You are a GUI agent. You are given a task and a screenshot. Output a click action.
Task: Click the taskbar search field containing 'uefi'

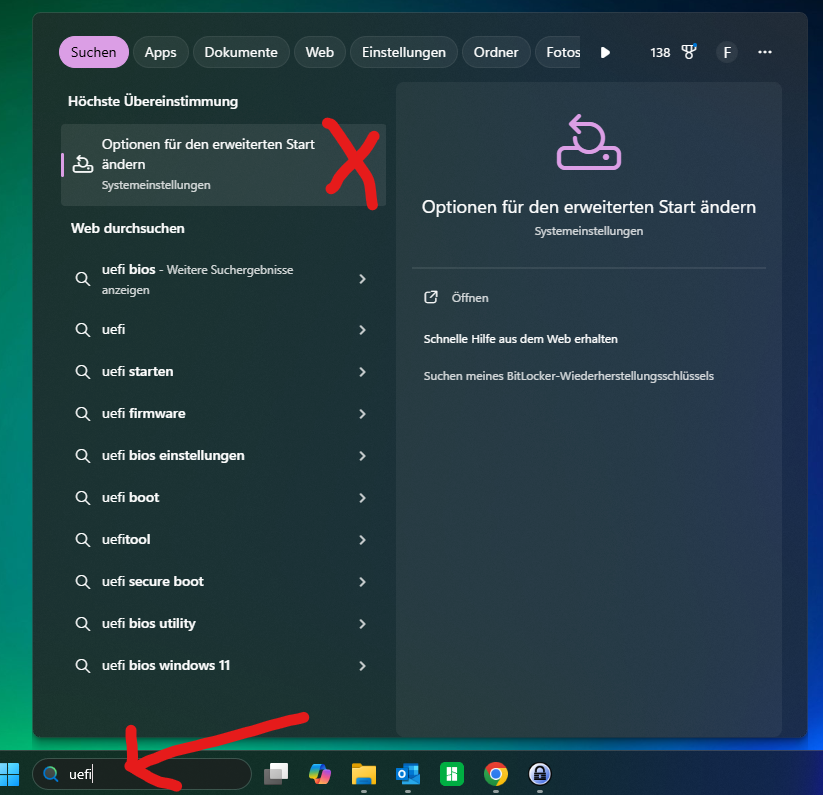[142, 774]
